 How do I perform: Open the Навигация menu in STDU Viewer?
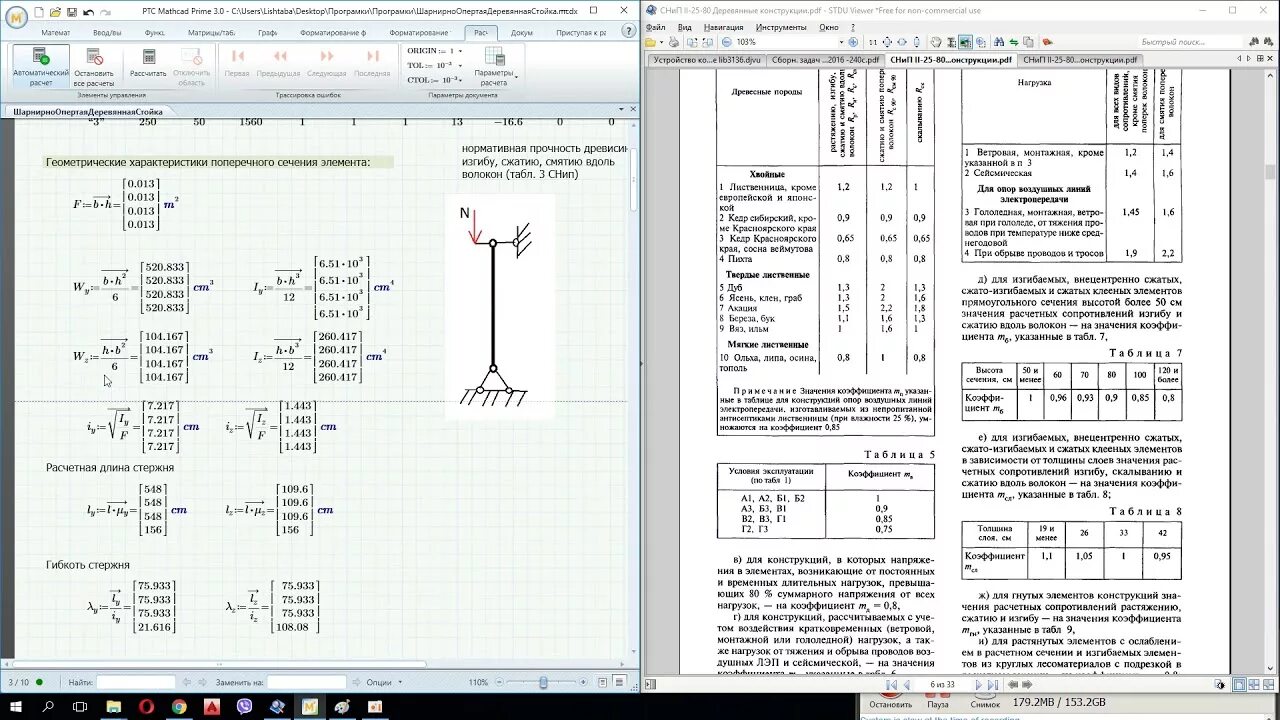[x=723, y=27]
